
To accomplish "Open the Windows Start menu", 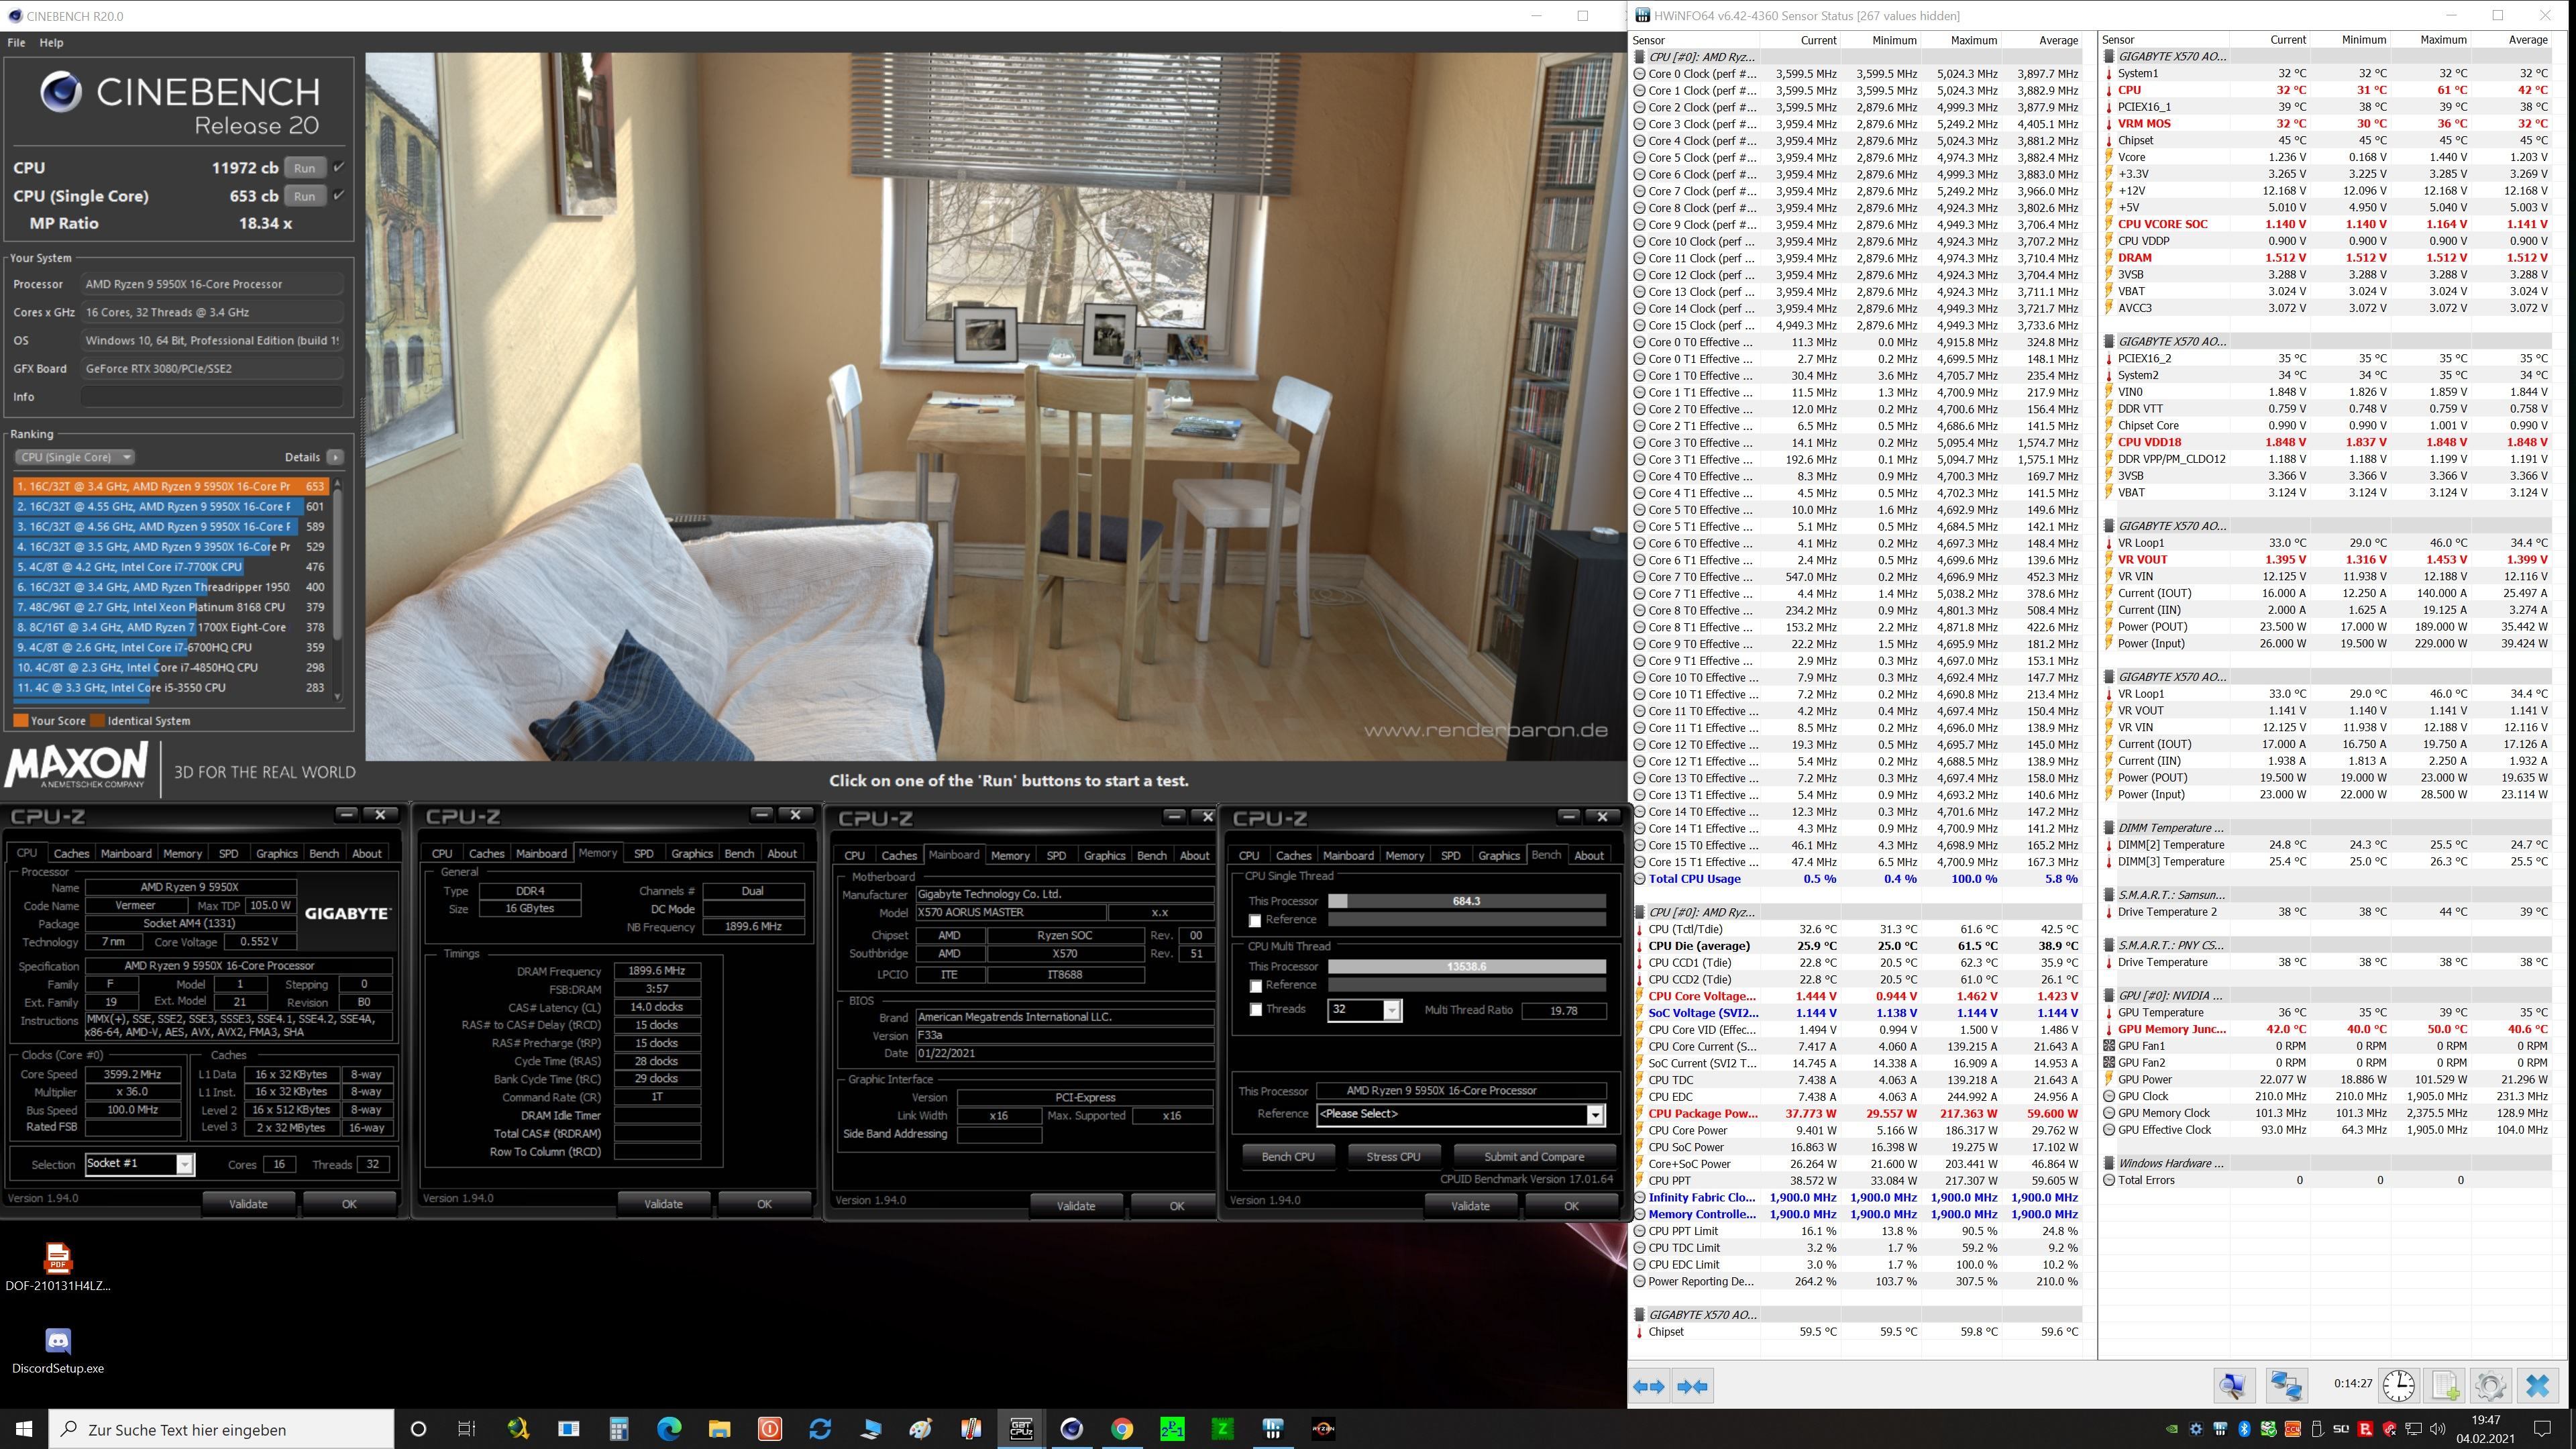I will click(24, 1429).
